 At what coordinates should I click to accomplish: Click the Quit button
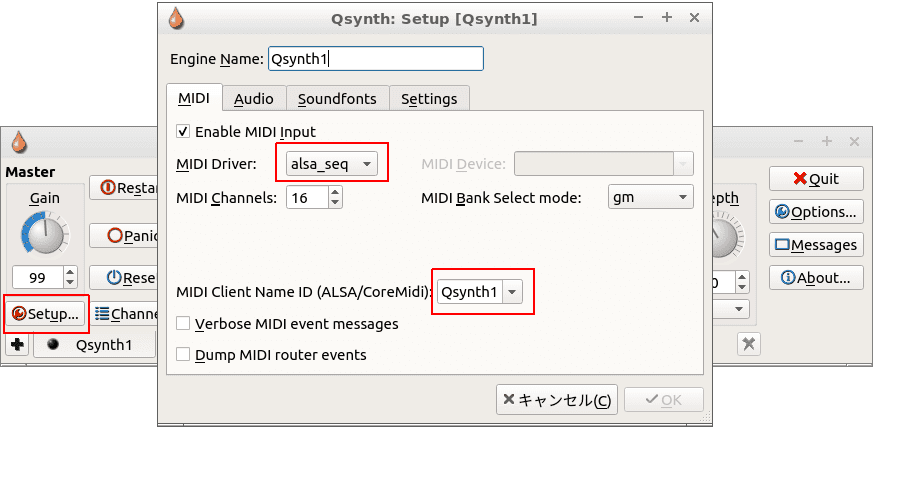click(x=816, y=179)
